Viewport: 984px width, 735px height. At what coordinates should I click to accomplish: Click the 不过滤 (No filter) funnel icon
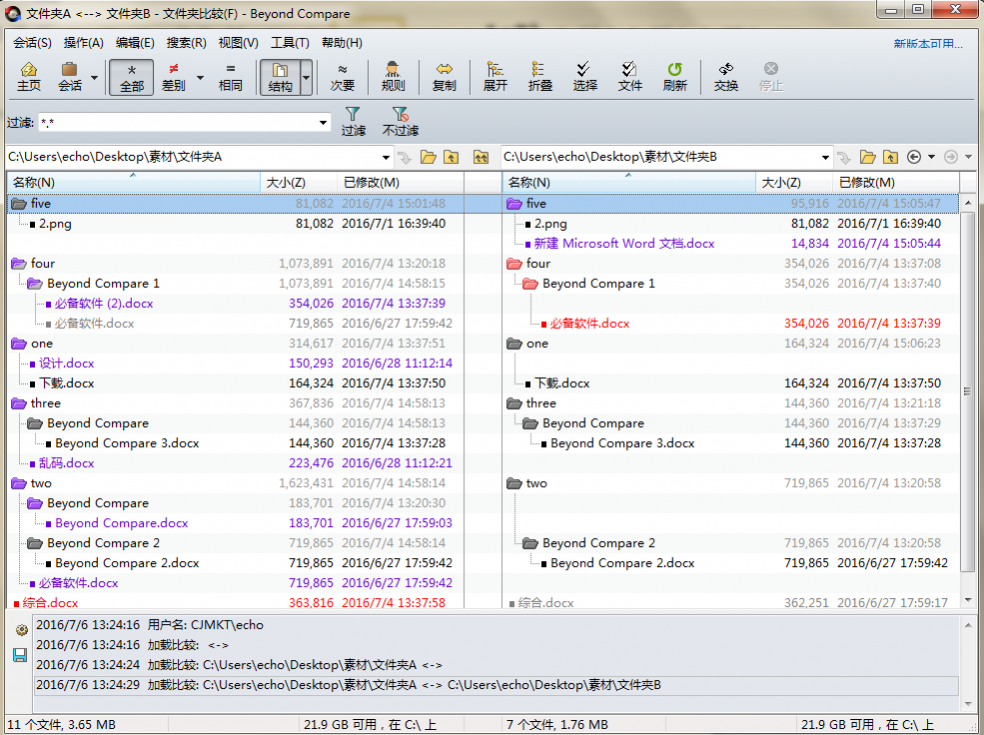point(400,121)
